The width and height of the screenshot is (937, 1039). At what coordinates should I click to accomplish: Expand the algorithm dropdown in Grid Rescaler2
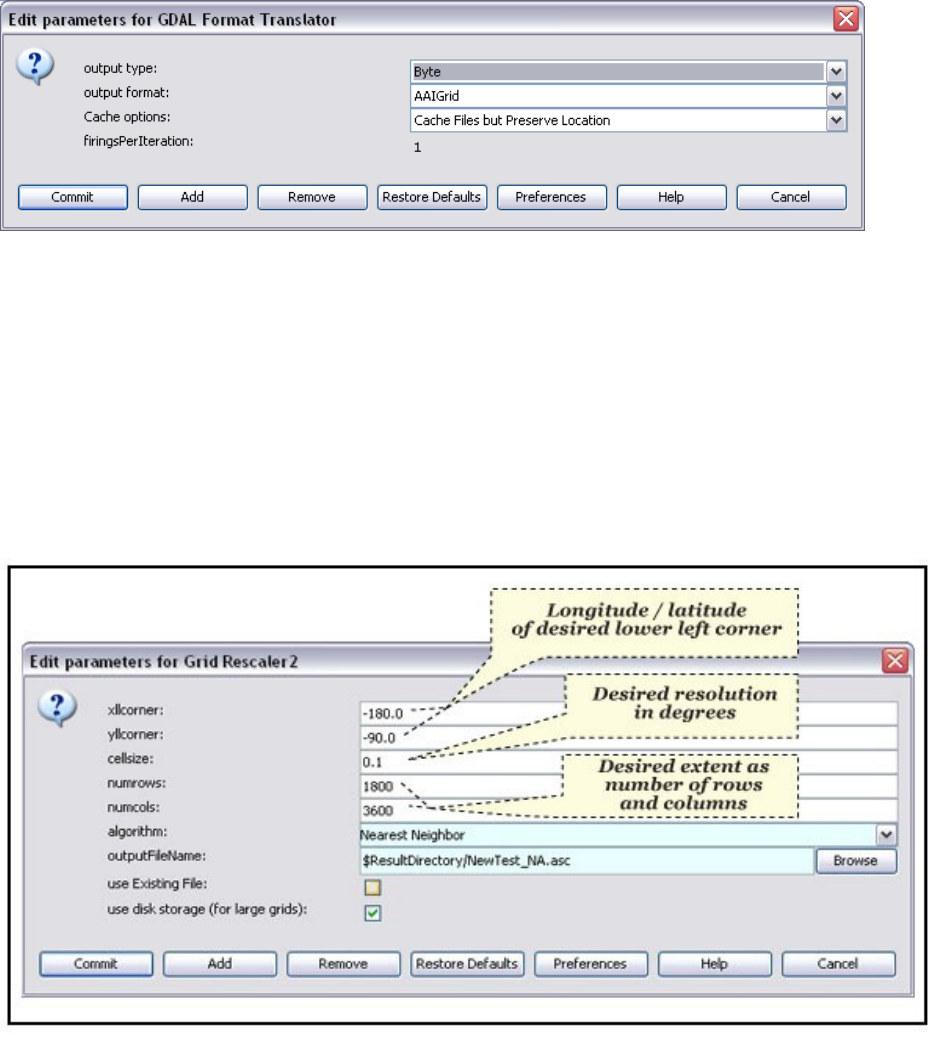point(886,834)
